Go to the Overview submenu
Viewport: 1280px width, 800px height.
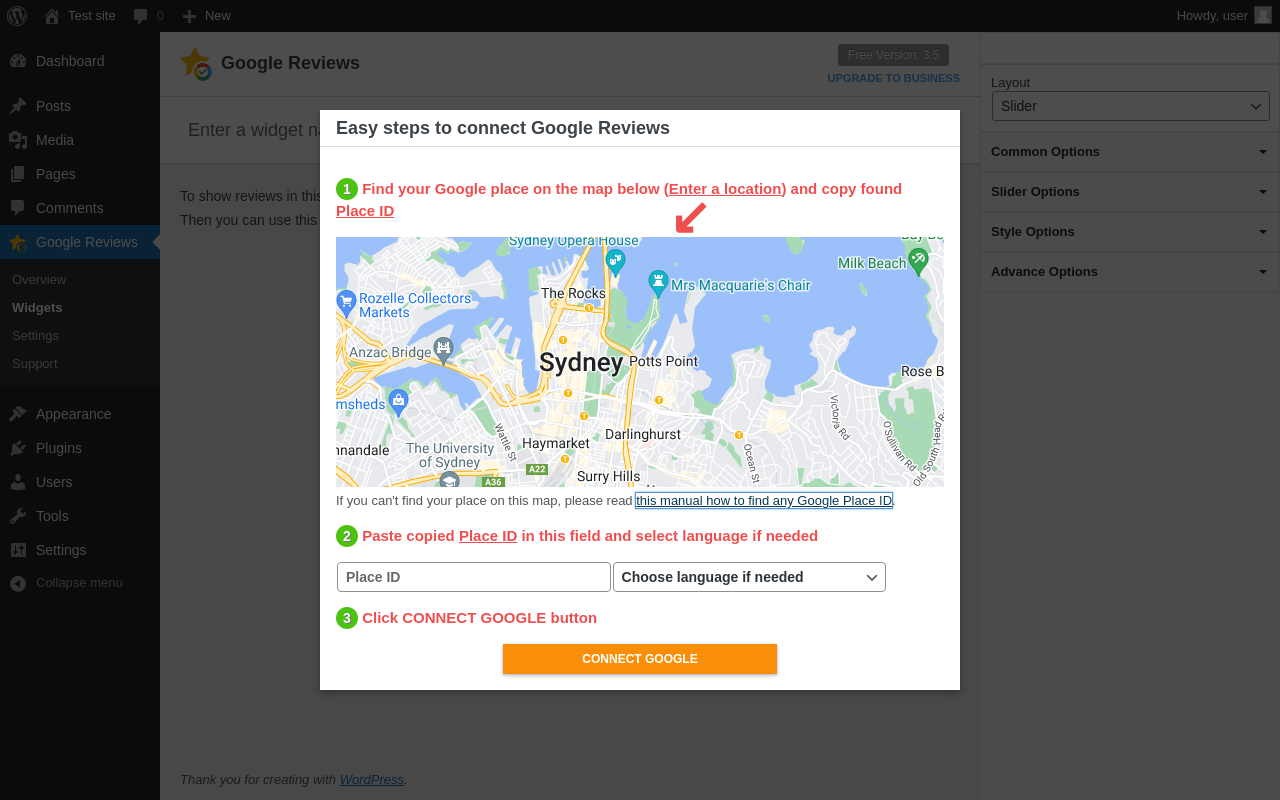(x=39, y=279)
